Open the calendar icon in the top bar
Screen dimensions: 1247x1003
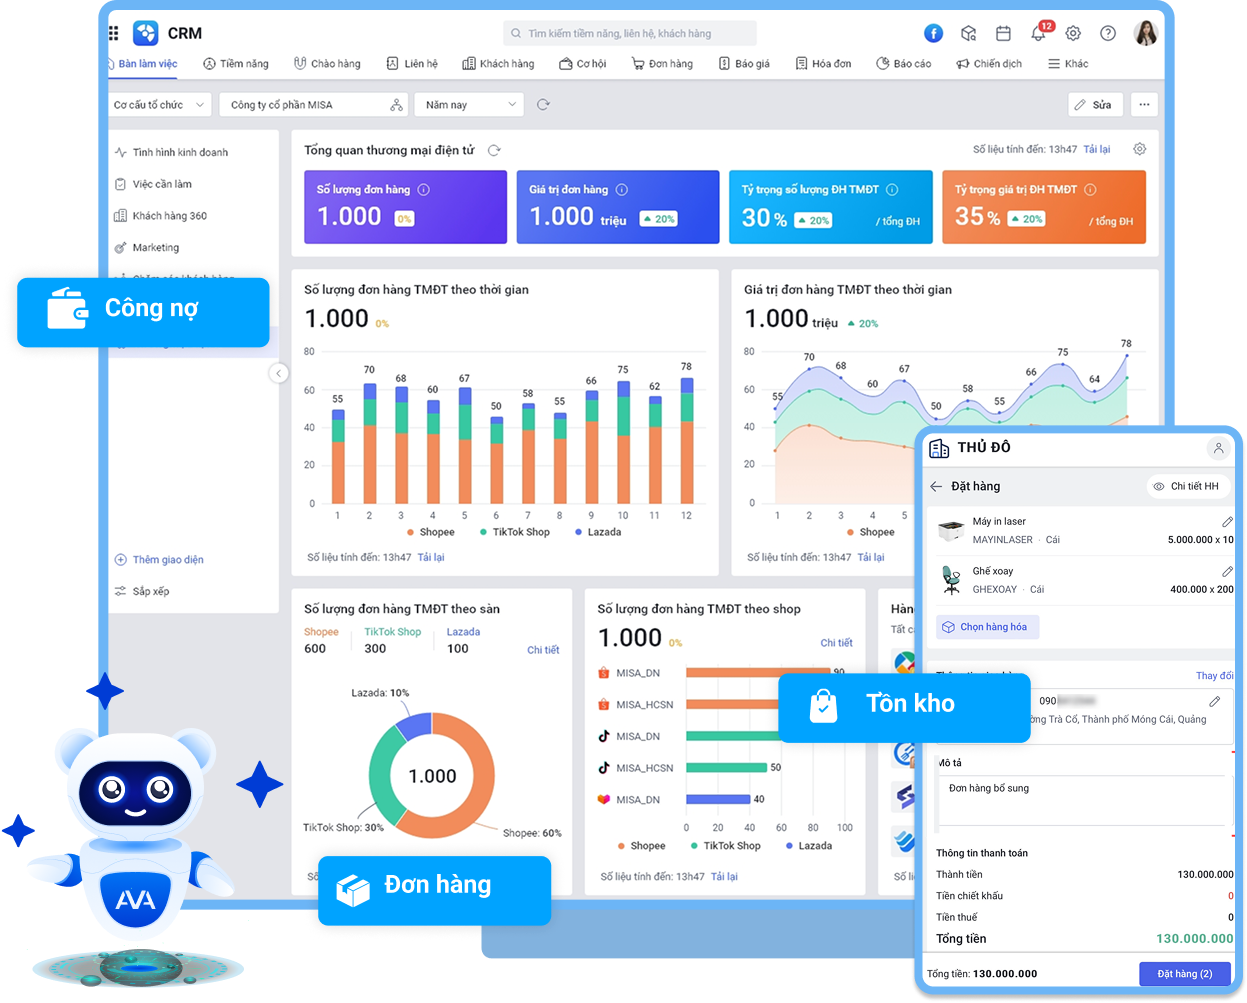point(1003,33)
